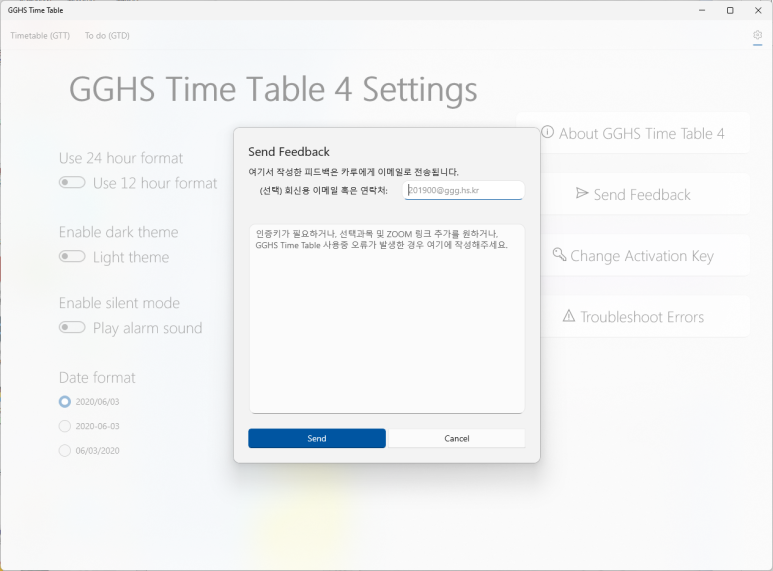The image size is (773, 571).
Task: Click the info icon next to About
Action: pyautogui.click(x=548, y=132)
